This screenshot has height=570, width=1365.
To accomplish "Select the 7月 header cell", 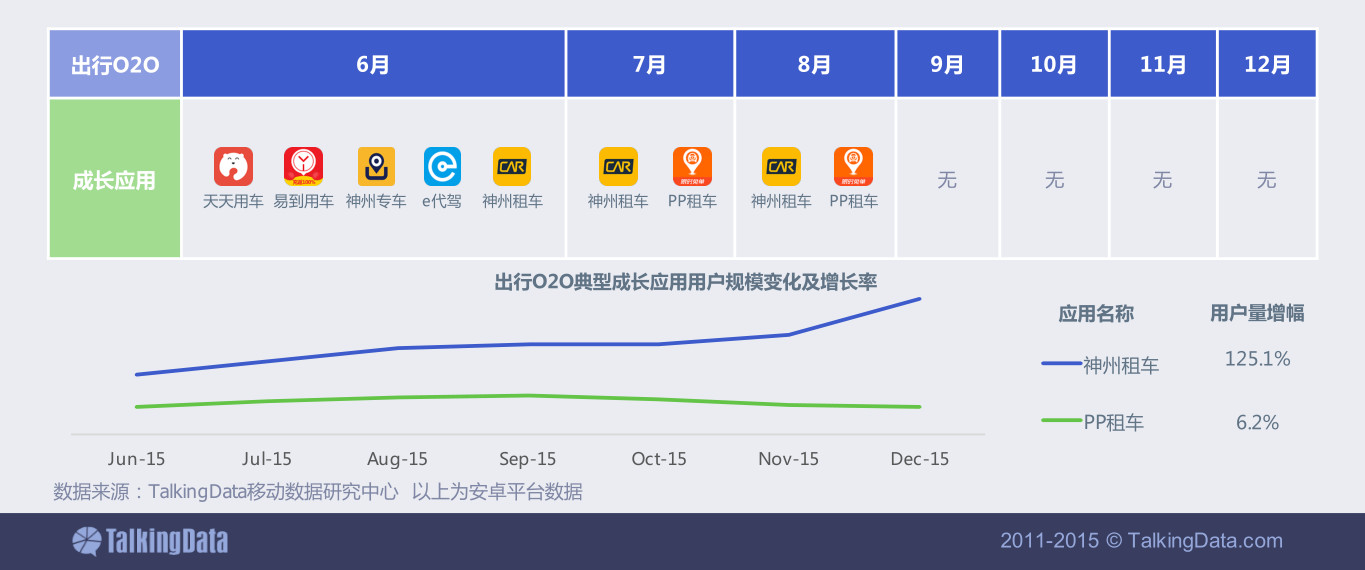I will click(650, 64).
